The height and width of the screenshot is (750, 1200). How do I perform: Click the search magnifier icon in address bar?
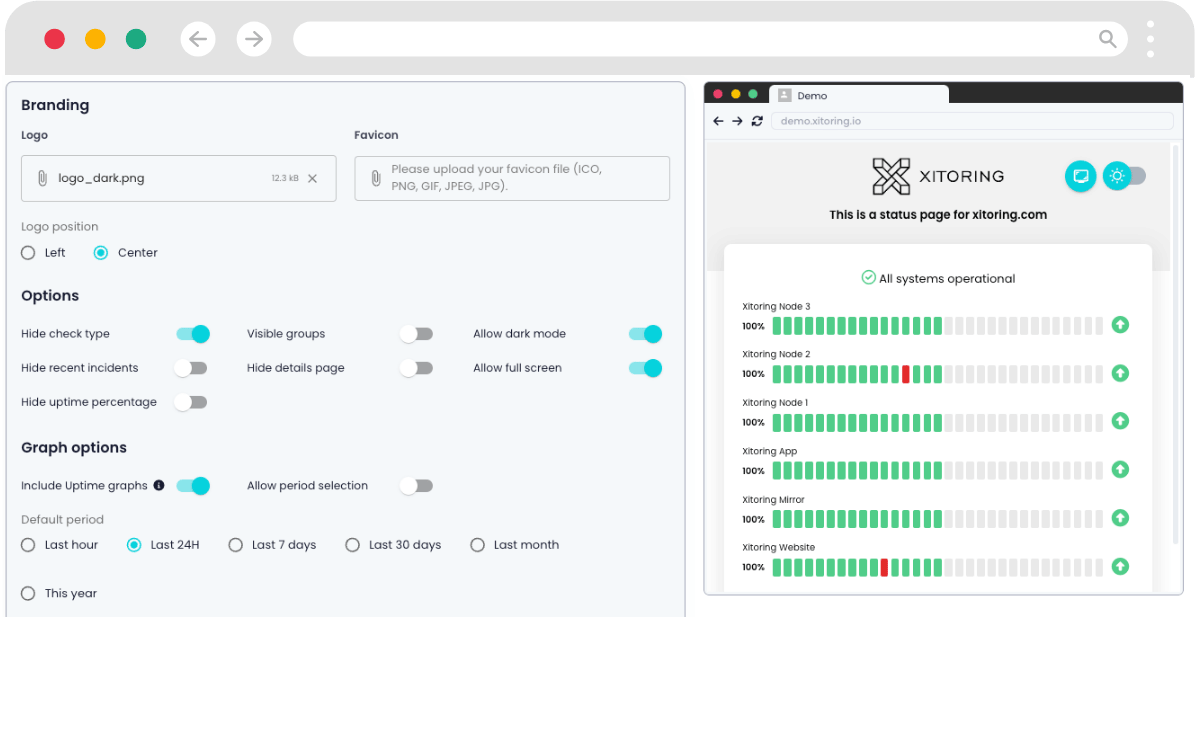(x=1107, y=39)
